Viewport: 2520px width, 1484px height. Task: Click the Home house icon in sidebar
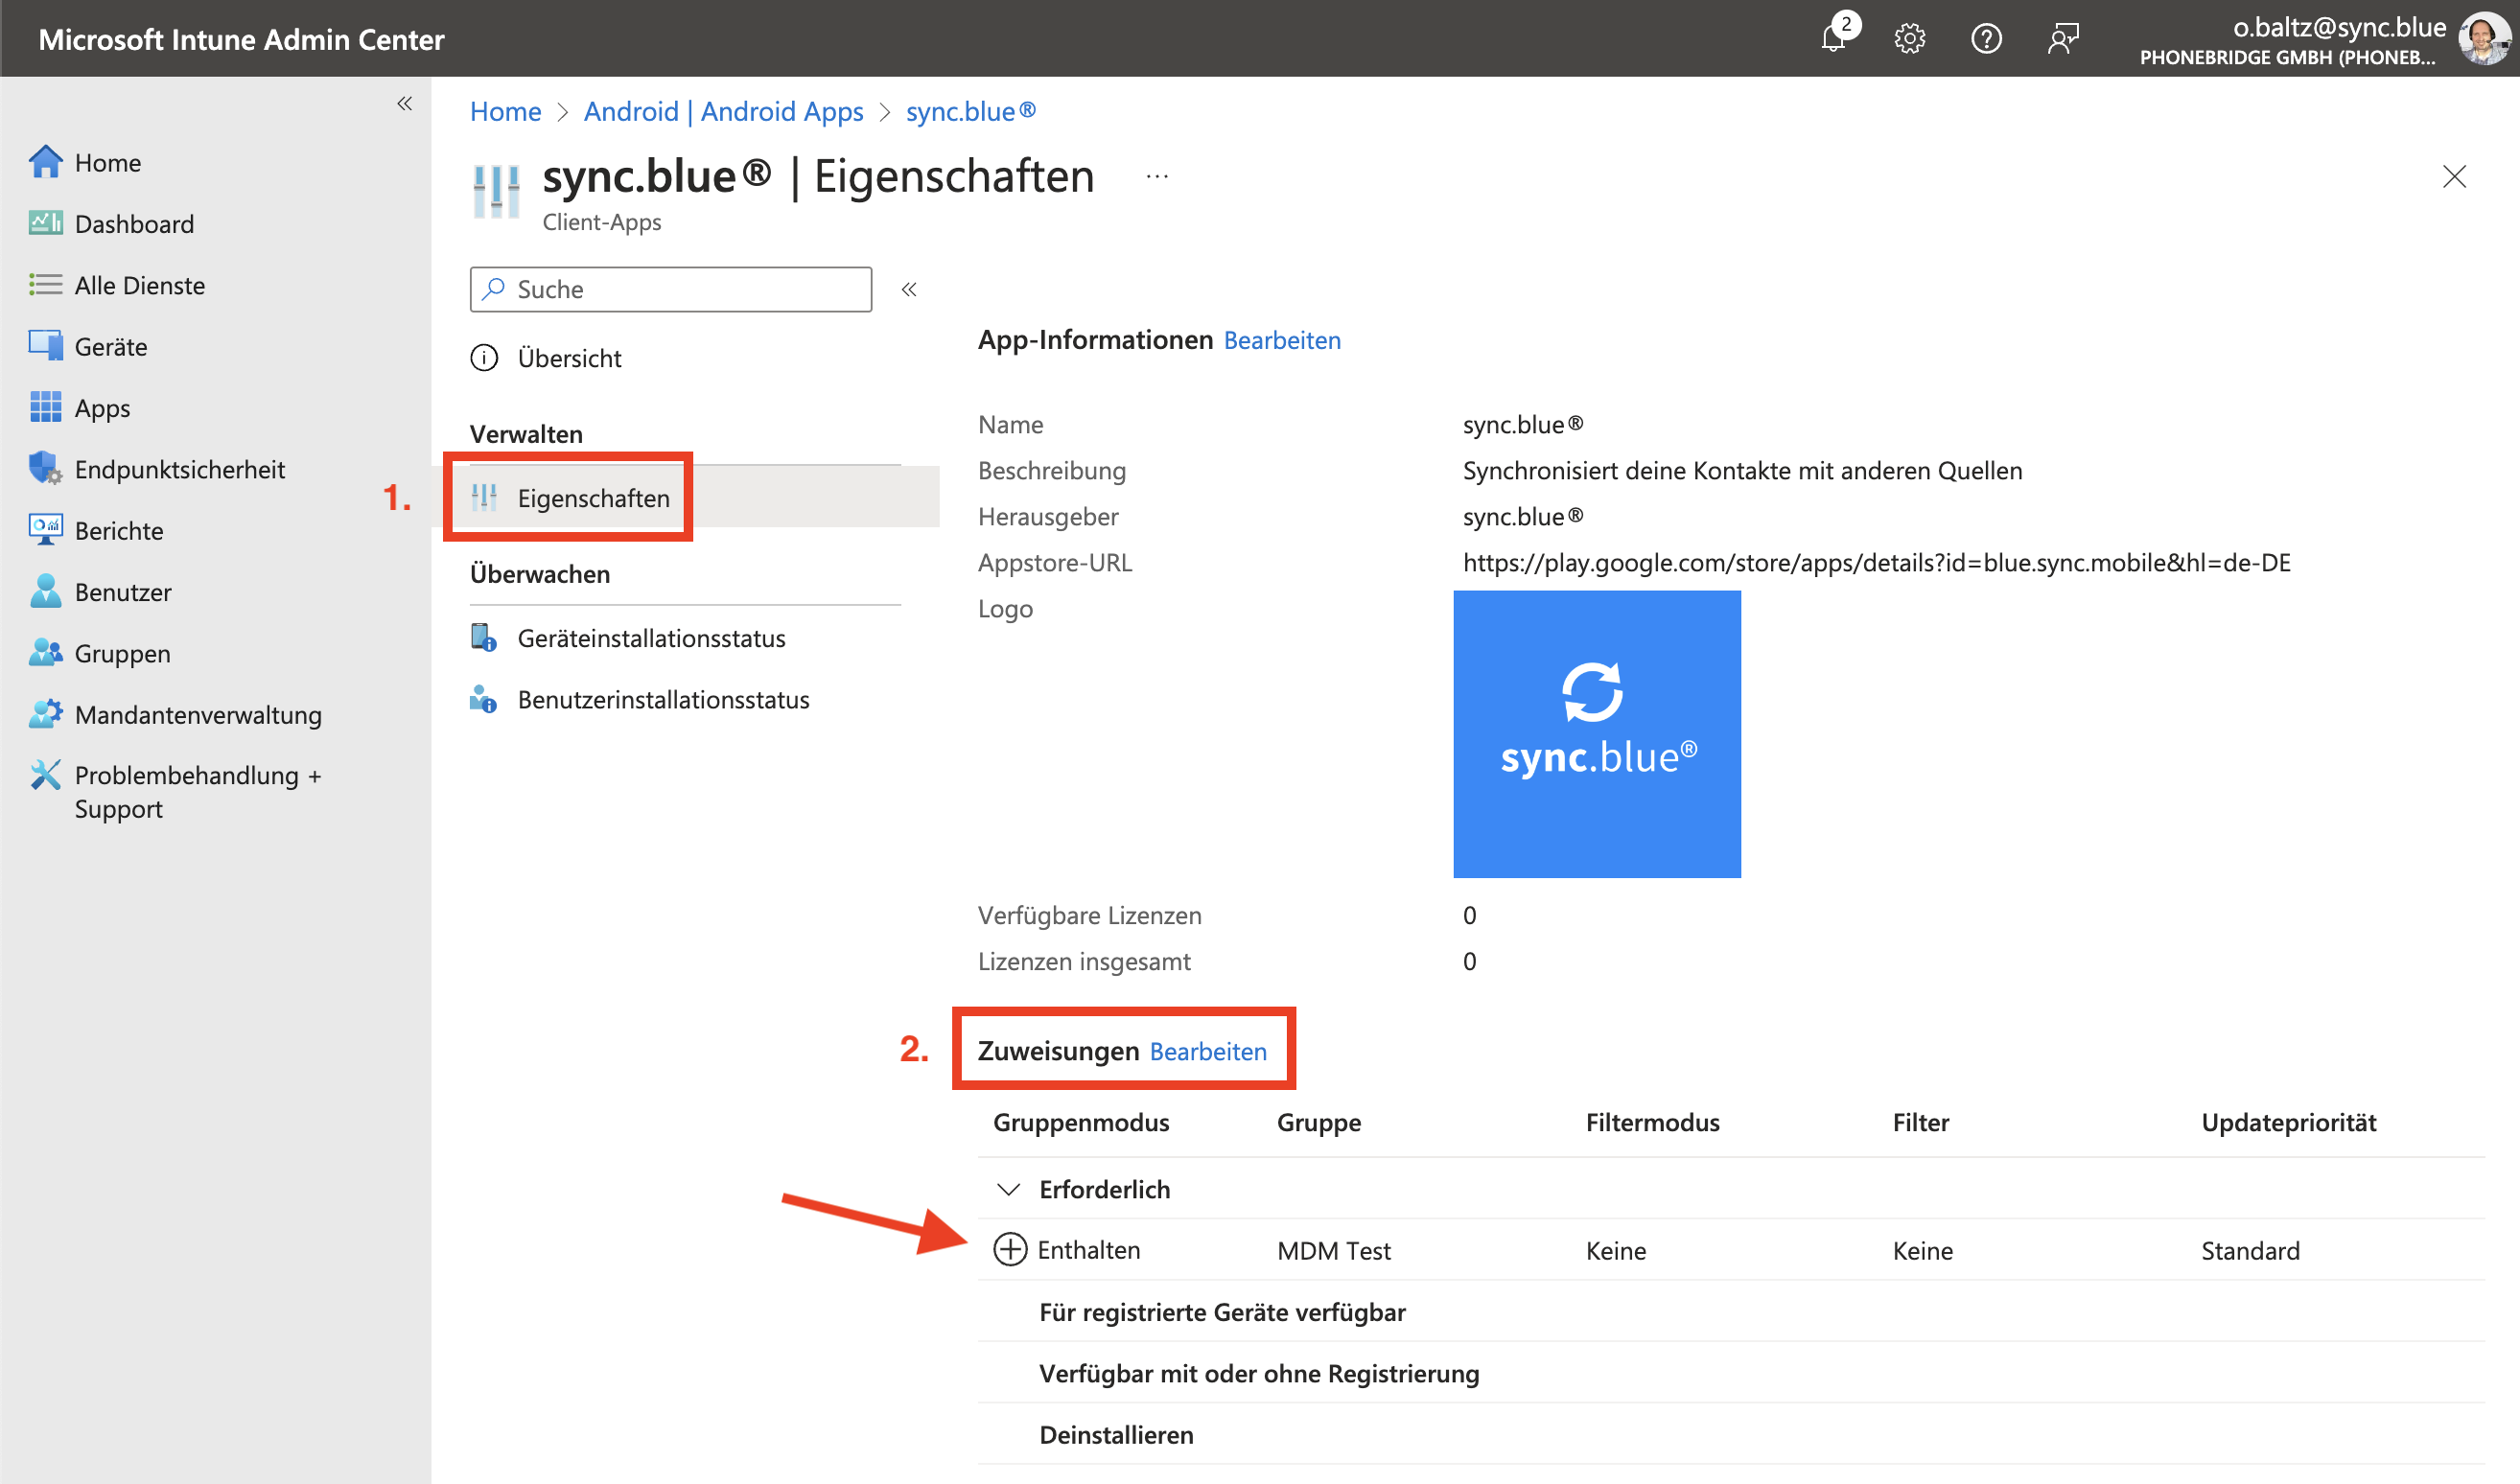(46, 162)
